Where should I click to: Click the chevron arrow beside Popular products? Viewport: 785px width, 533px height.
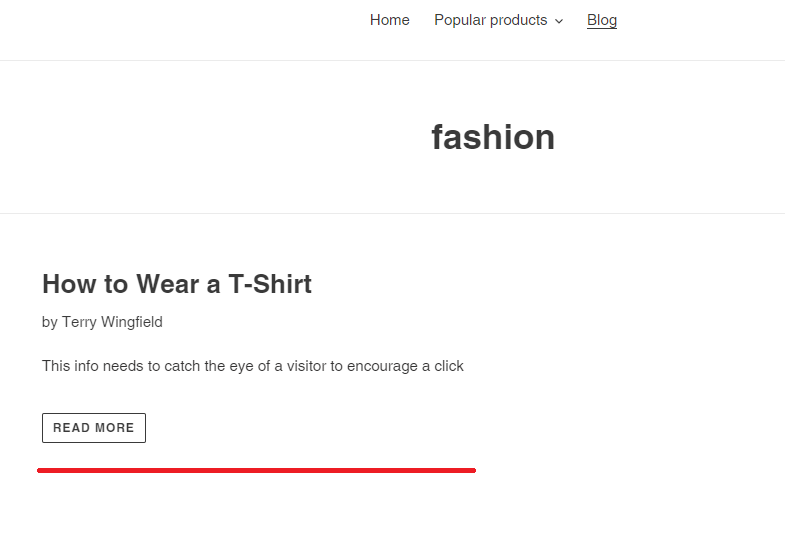559,21
